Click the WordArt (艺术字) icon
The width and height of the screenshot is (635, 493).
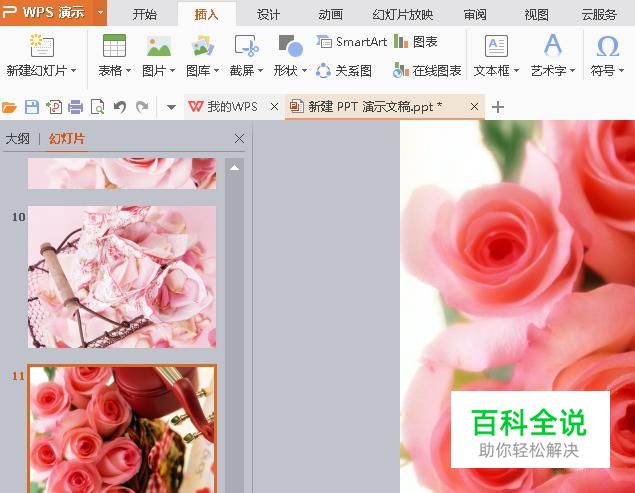(553, 45)
